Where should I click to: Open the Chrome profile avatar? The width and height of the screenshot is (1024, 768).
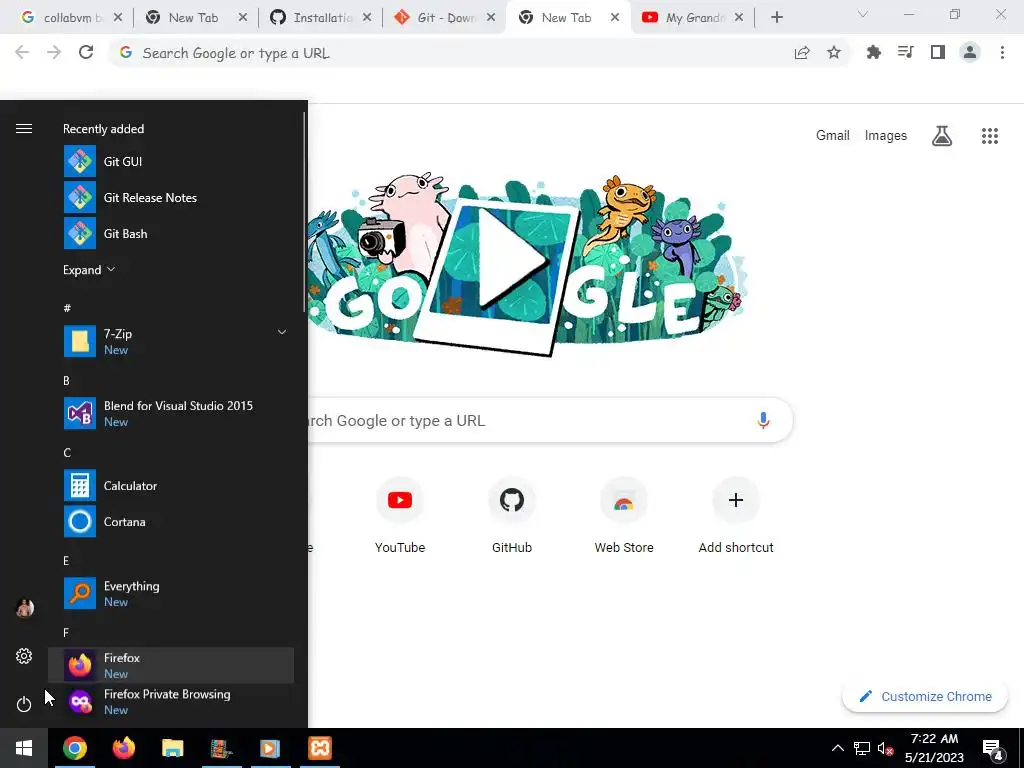tap(970, 52)
